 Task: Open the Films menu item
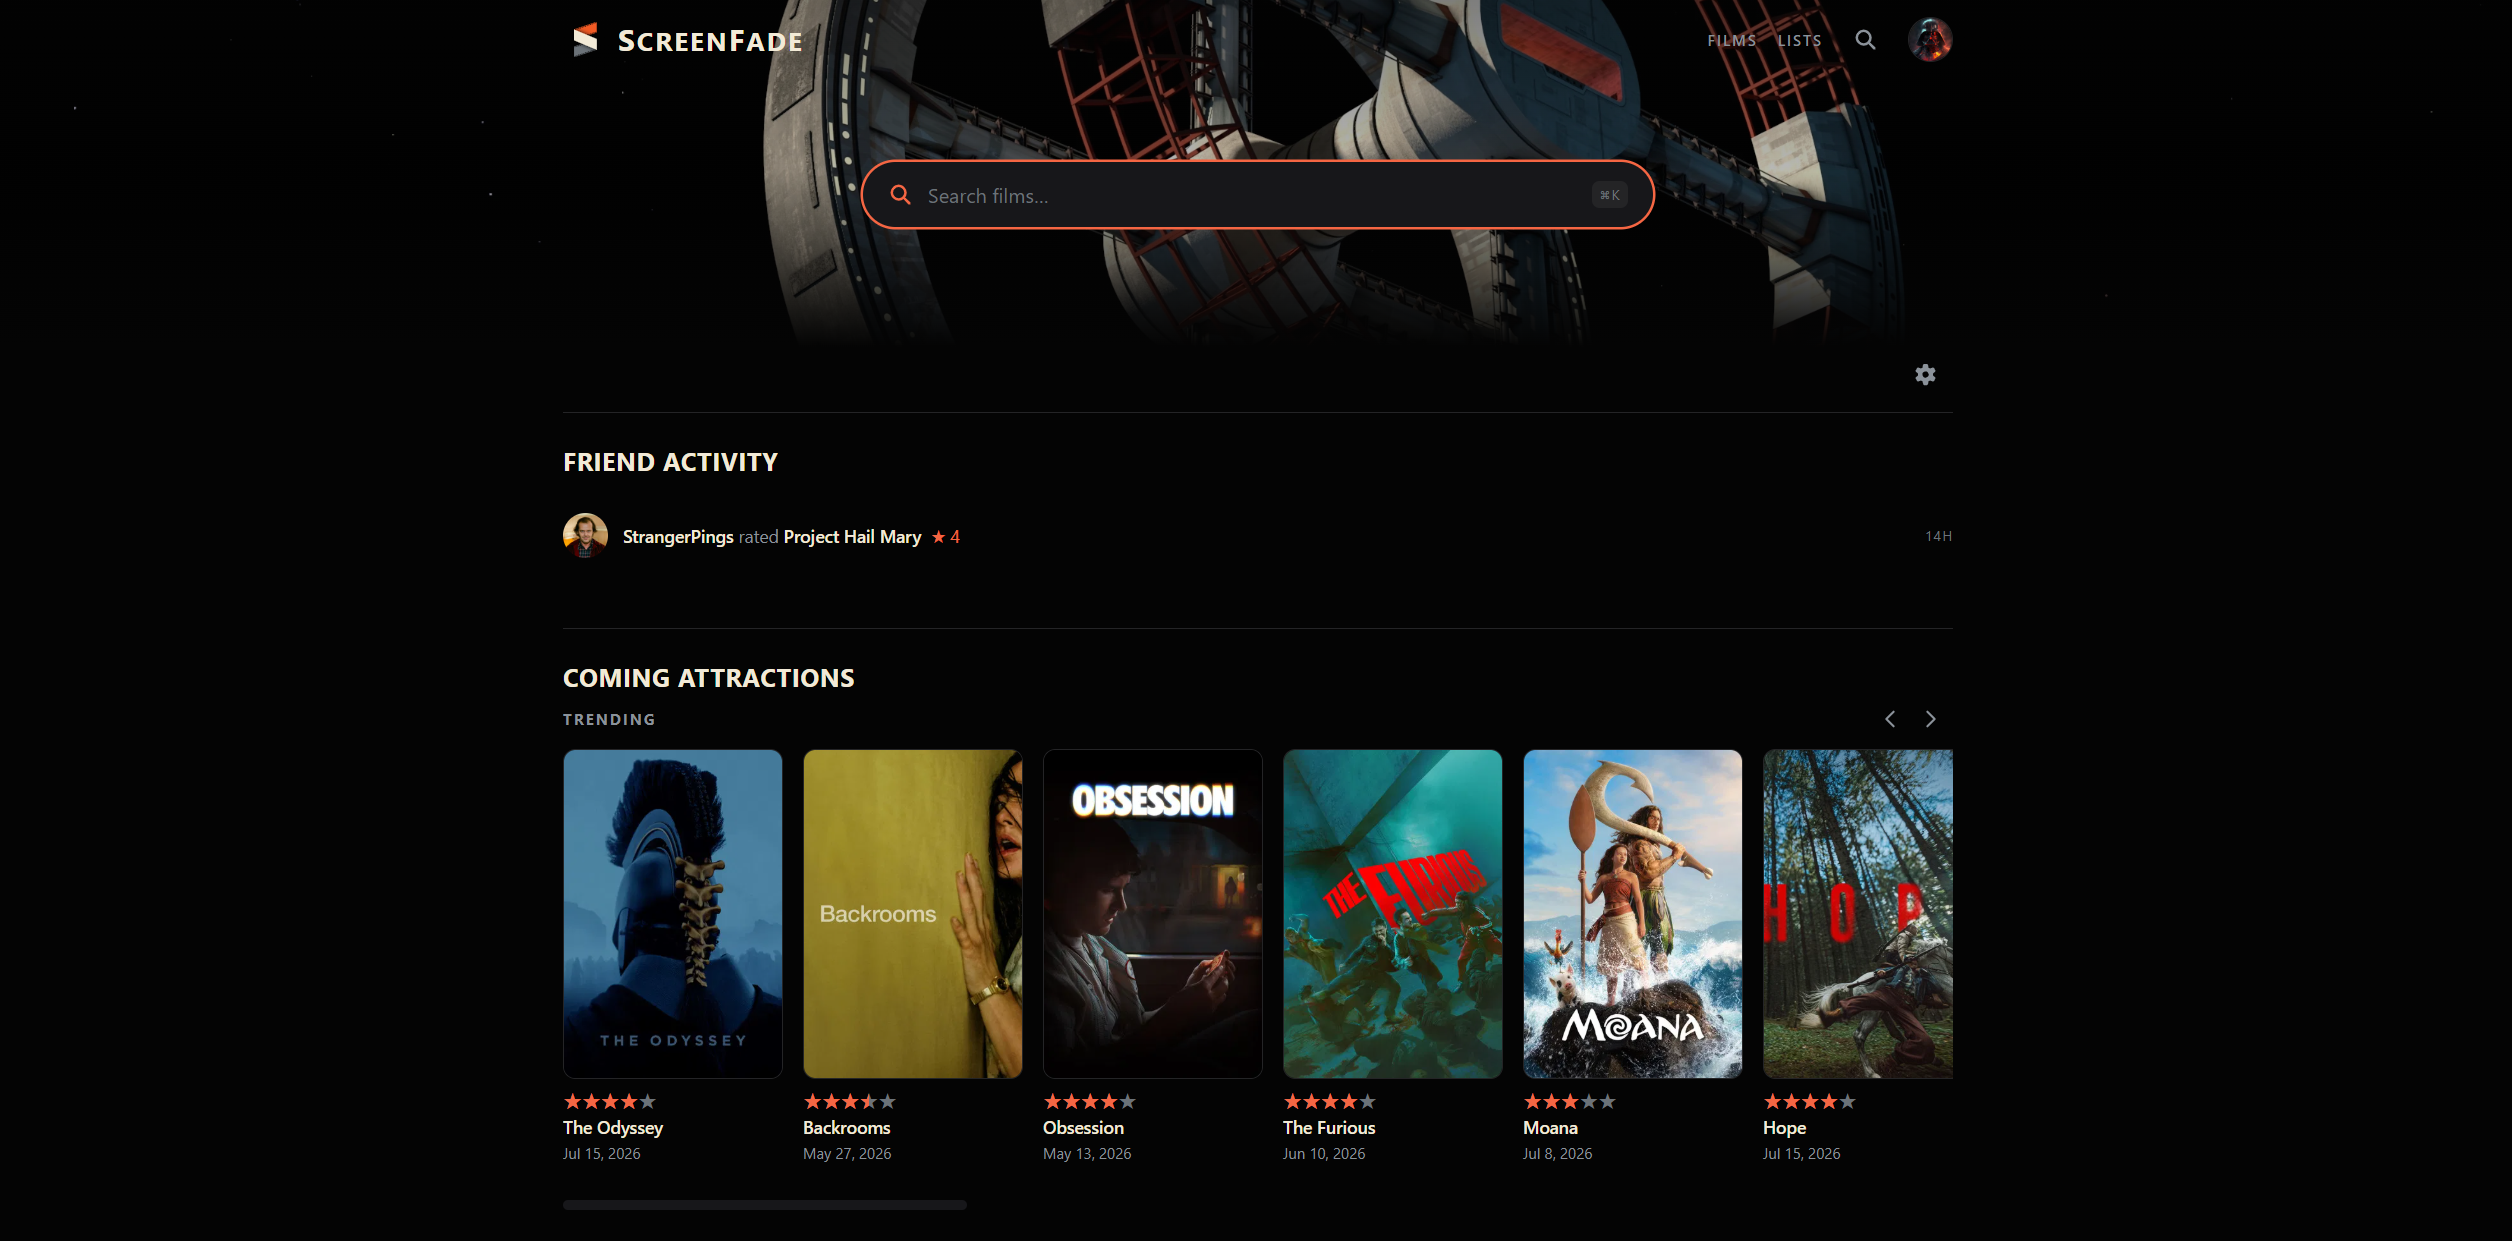(1731, 41)
